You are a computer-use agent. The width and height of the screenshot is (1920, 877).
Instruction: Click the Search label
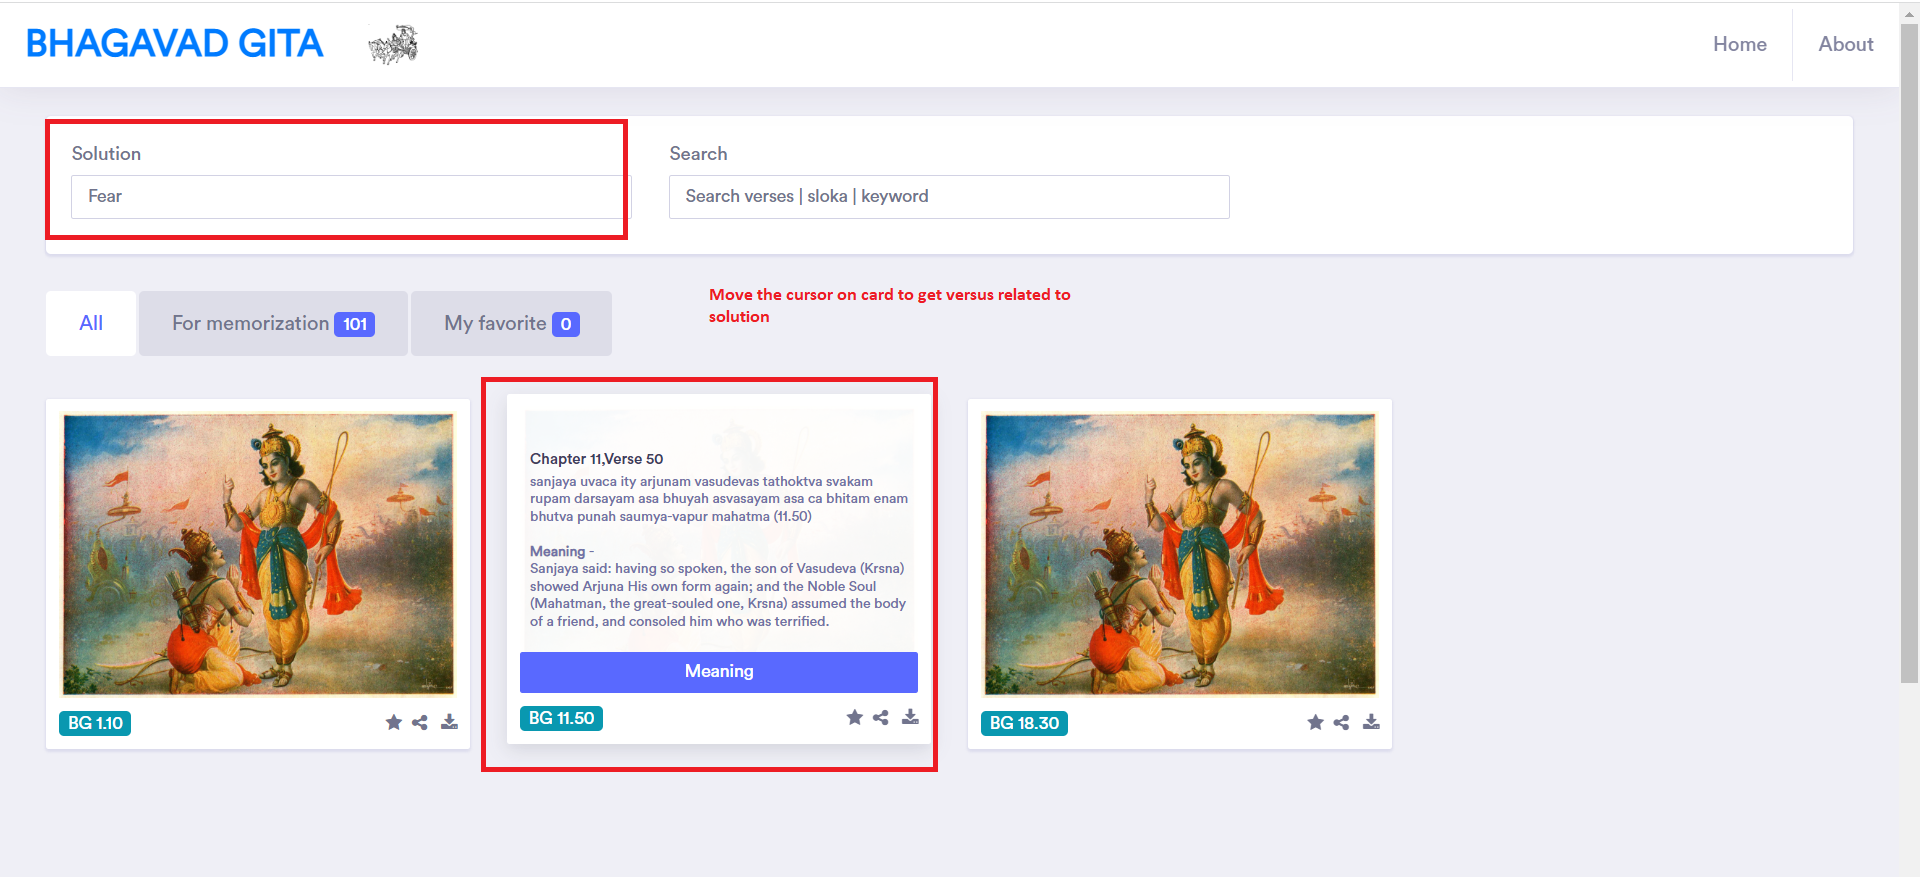tap(698, 154)
